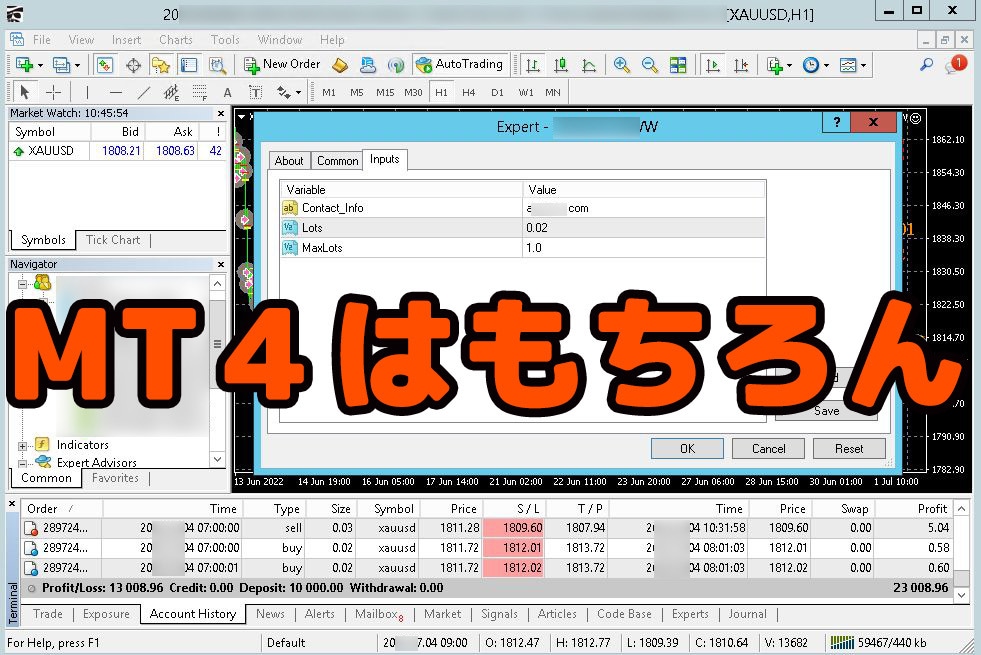The image size is (981, 655).
Task: Zoom in on the chart
Action: [x=621, y=64]
